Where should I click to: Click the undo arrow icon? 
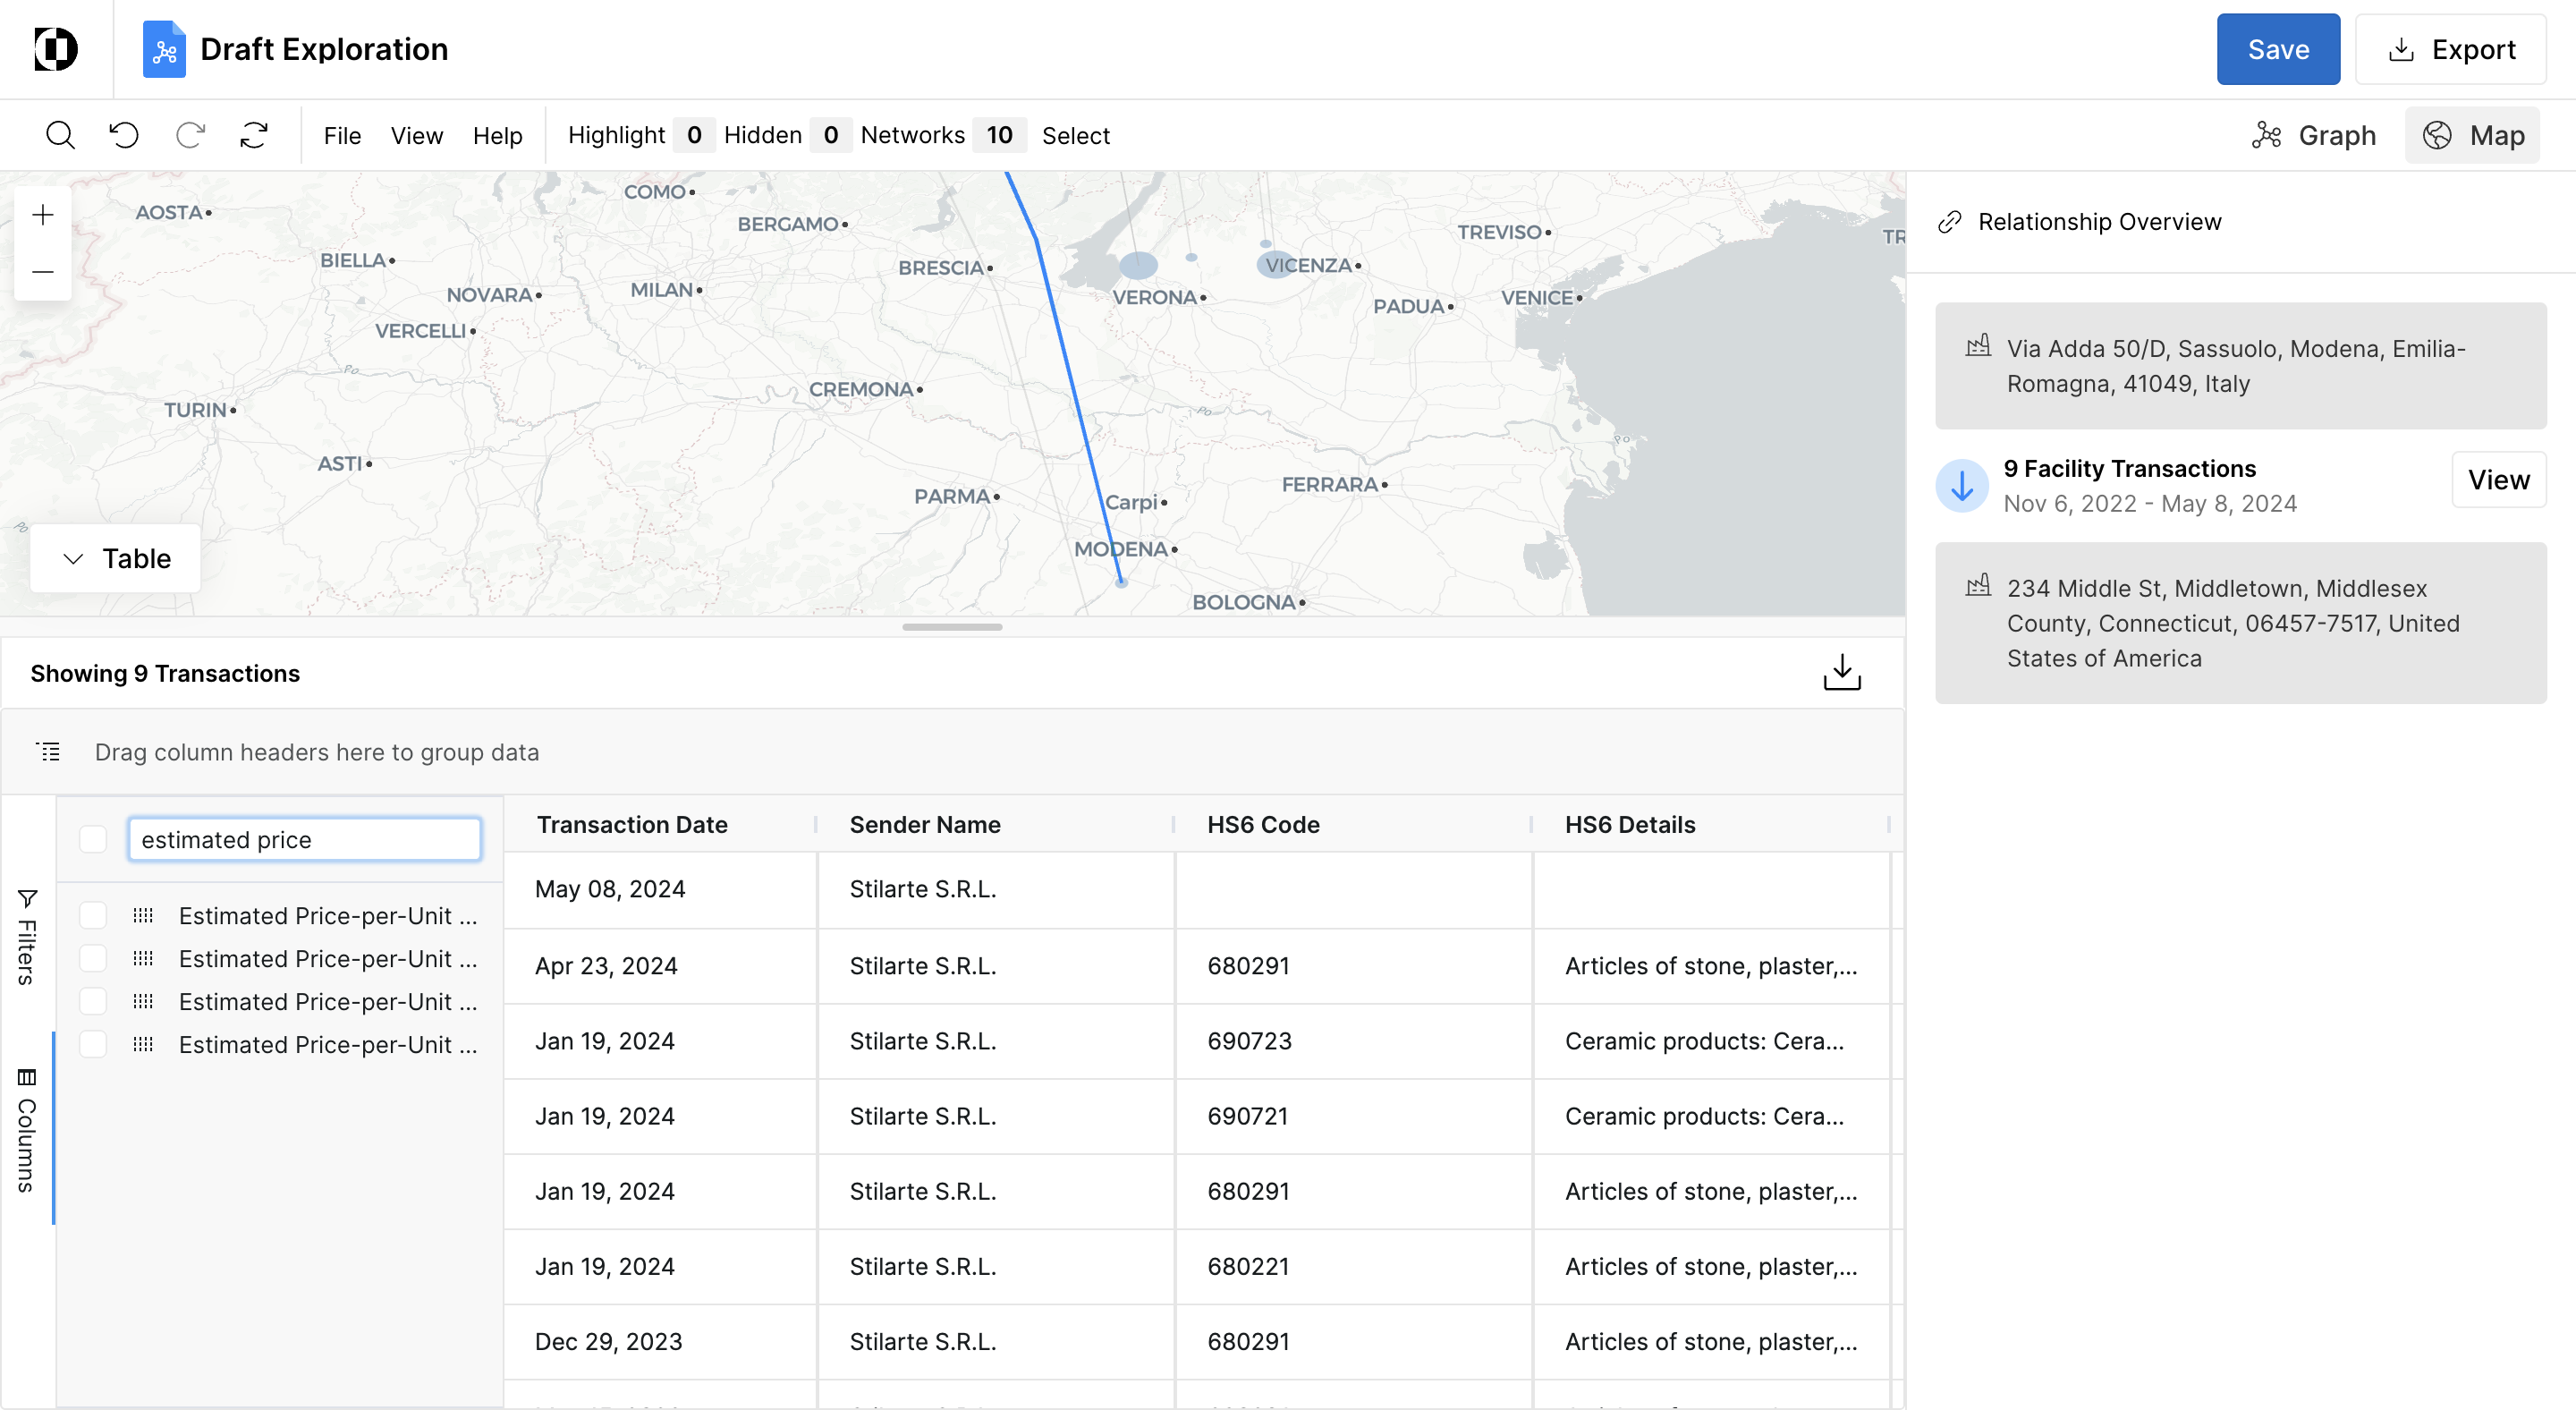tap(124, 135)
